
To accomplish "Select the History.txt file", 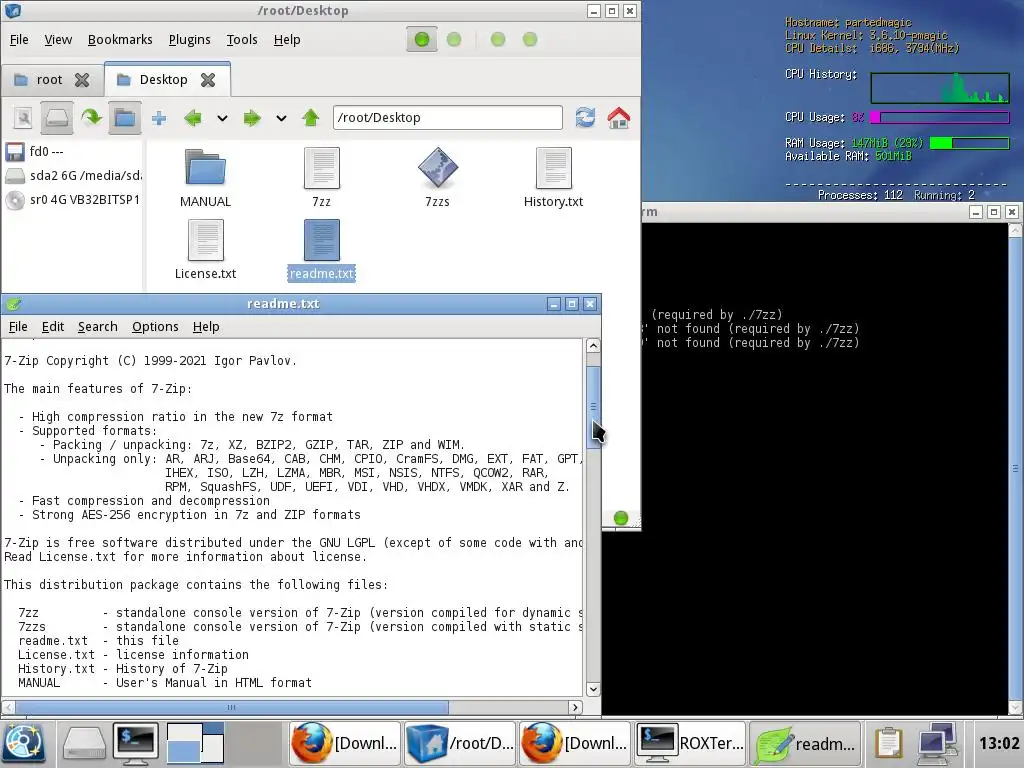I will click(553, 178).
